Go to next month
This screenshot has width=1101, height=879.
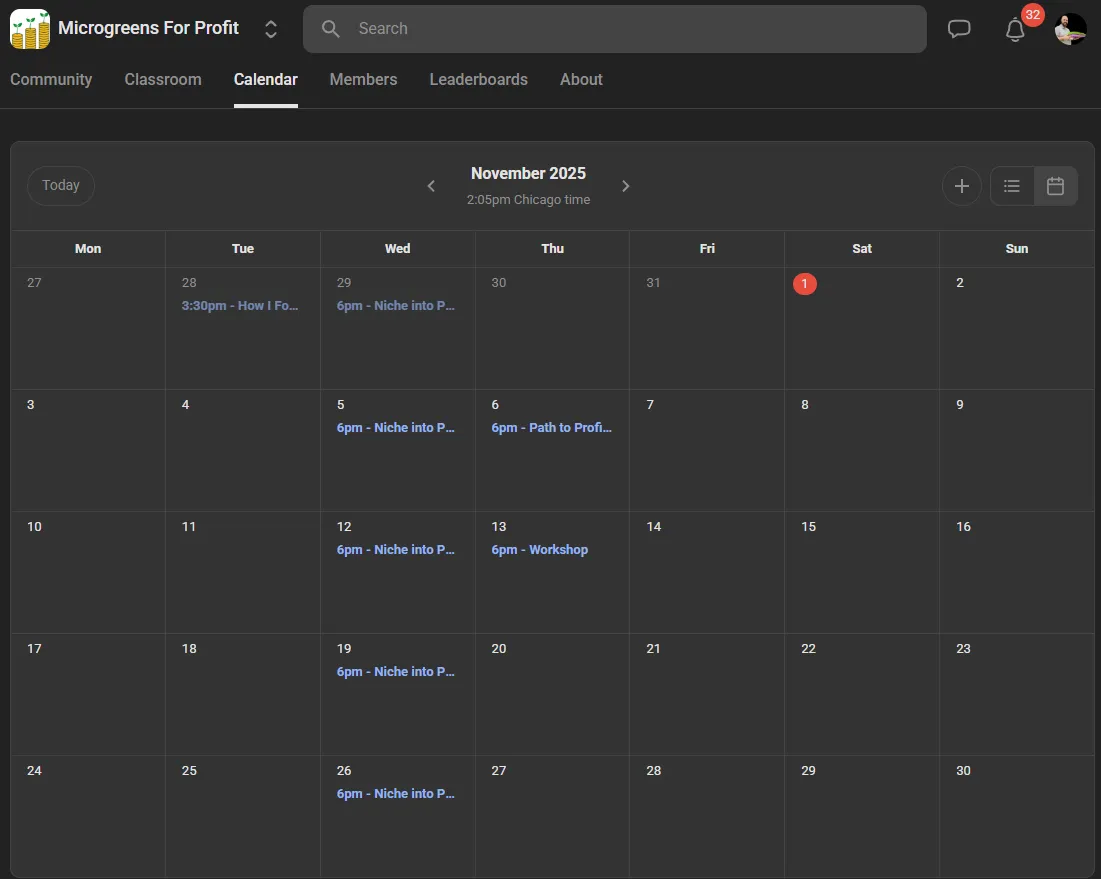click(626, 186)
